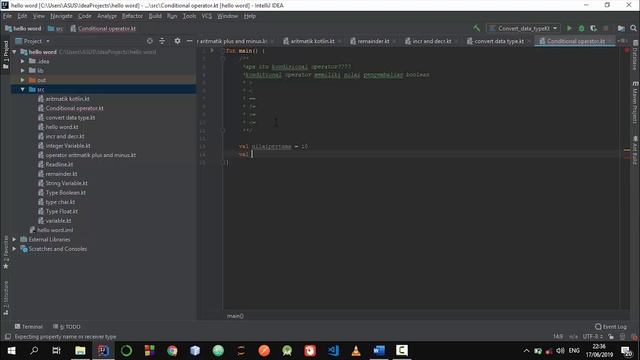Run the program with green play icon
Image resolution: width=640 pixels, height=360 pixels.
pyautogui.click(x=569, y=28)
